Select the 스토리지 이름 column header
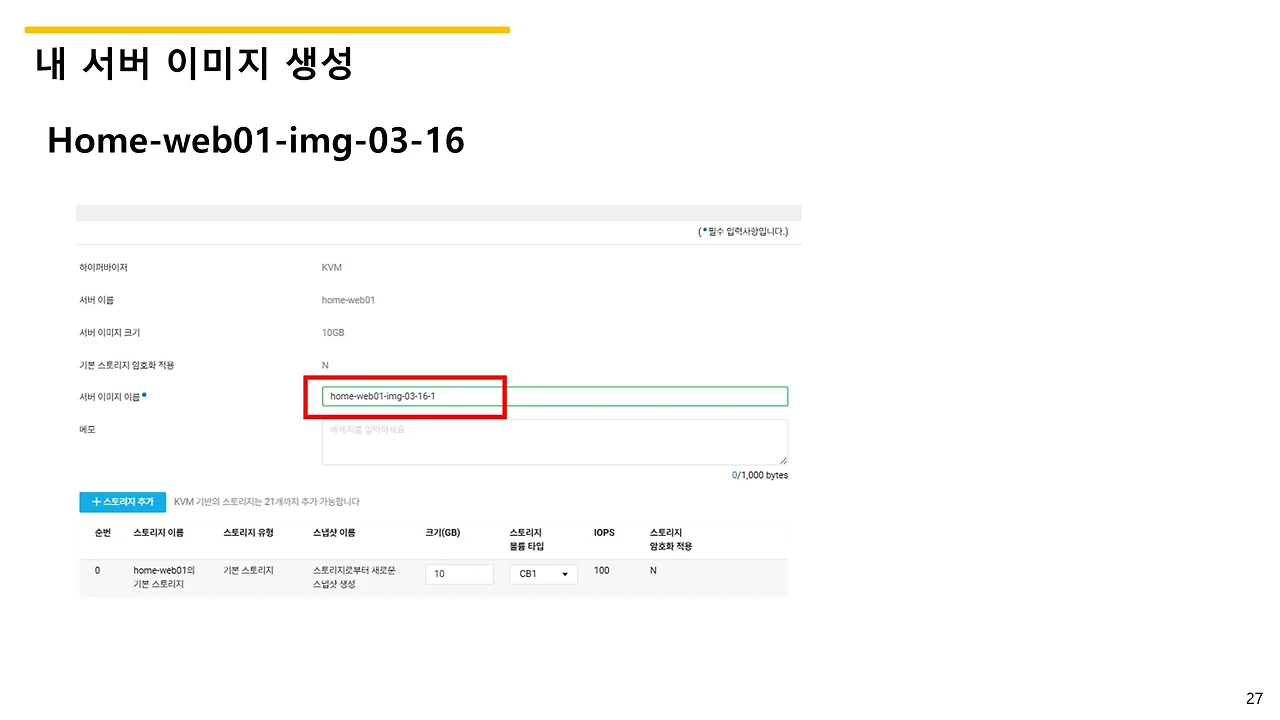This screenshot has height=720, width=1280. point(158,533)
